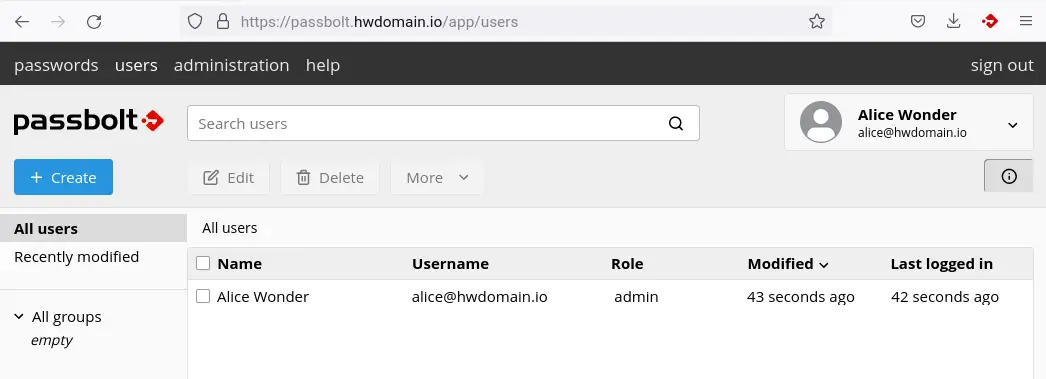Open the More actions dropdown

coord(437,177)
